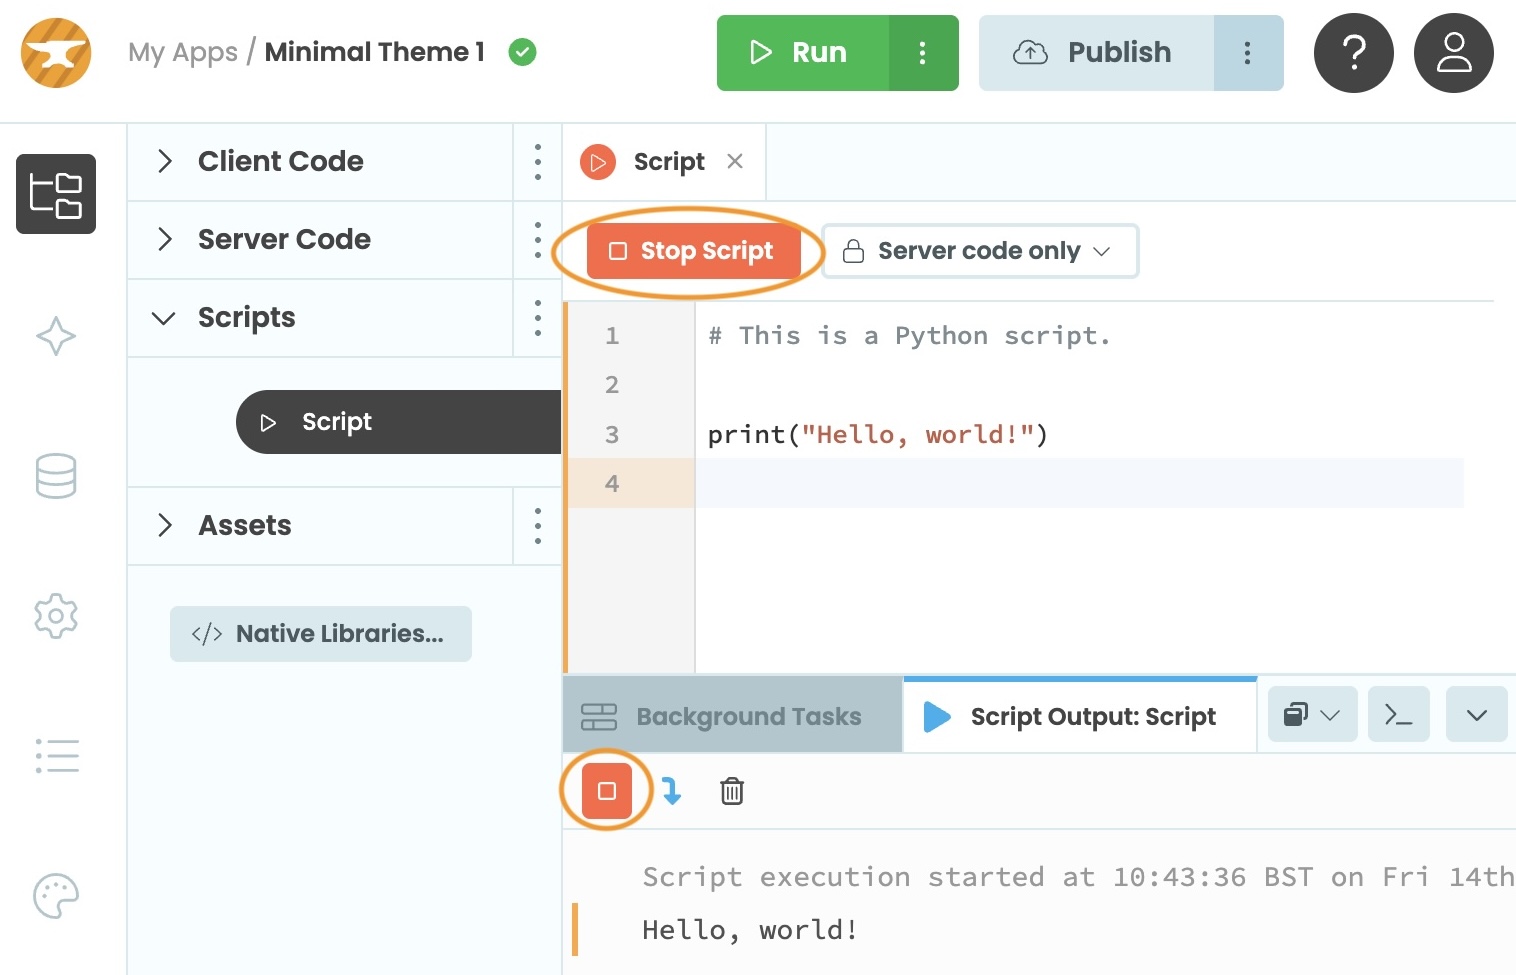Collapse the bottom panel with chevron button
Screen dimensions: 1516x975
coord(1477,714)
